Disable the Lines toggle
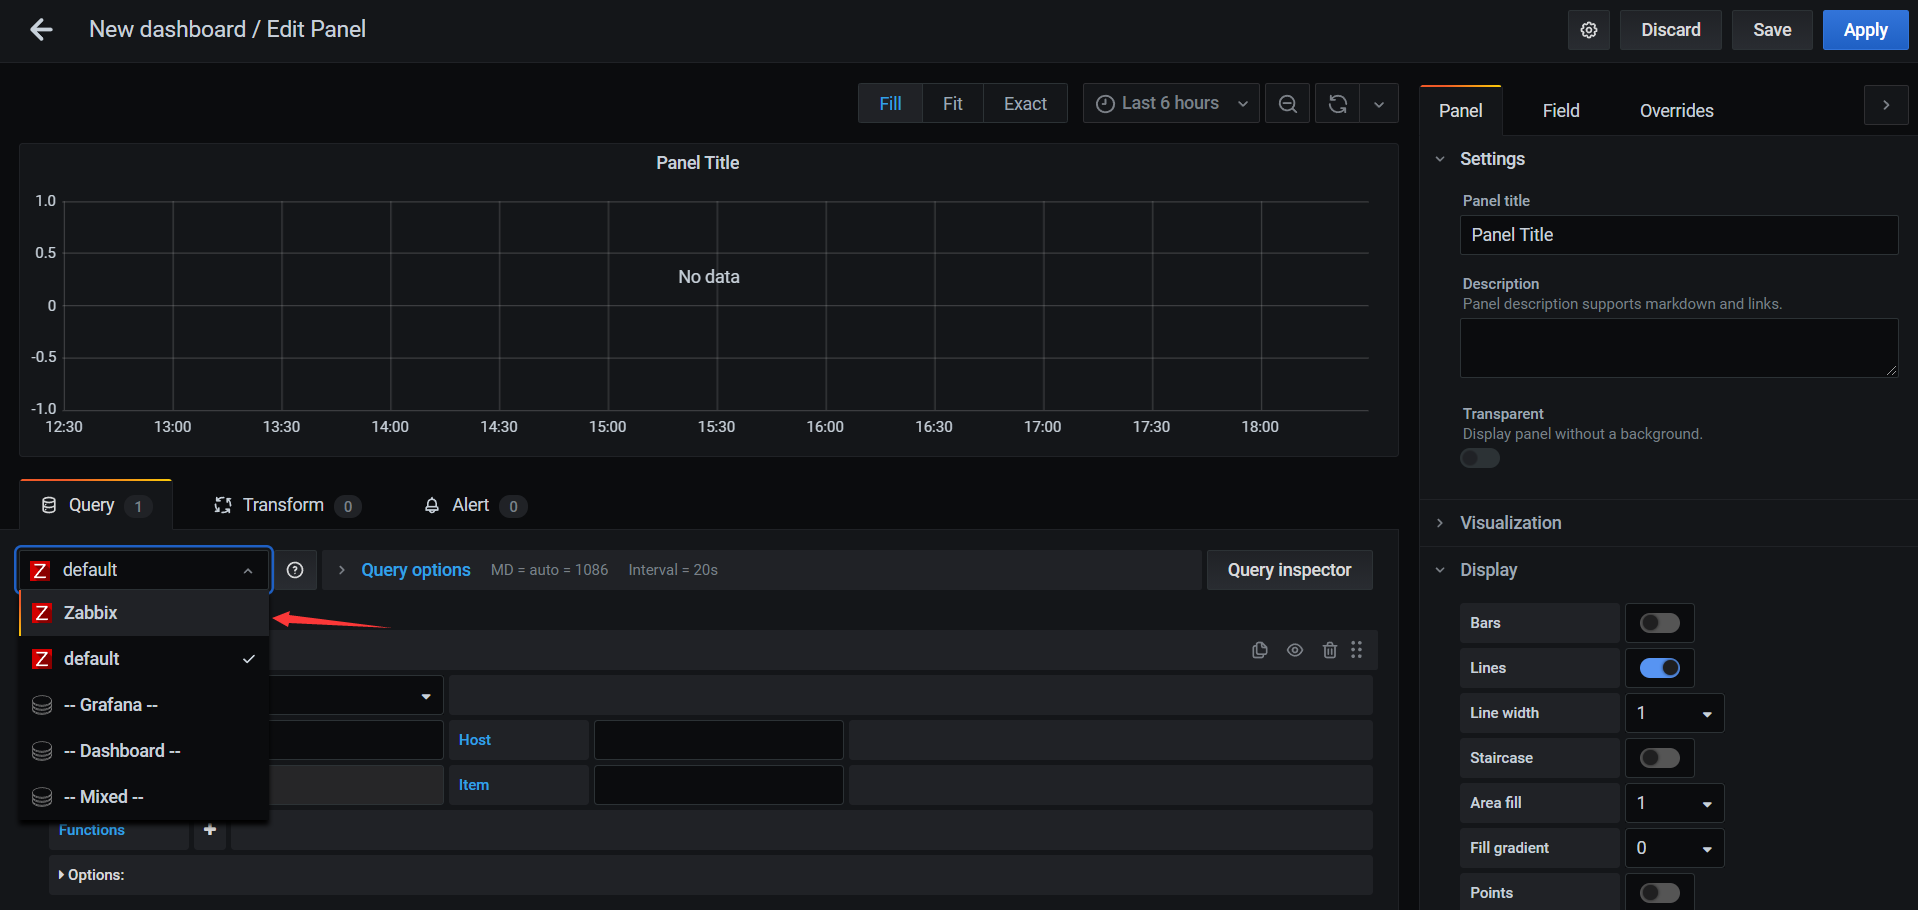This screenshot has height=910, width=1918. click(1660, 668)
